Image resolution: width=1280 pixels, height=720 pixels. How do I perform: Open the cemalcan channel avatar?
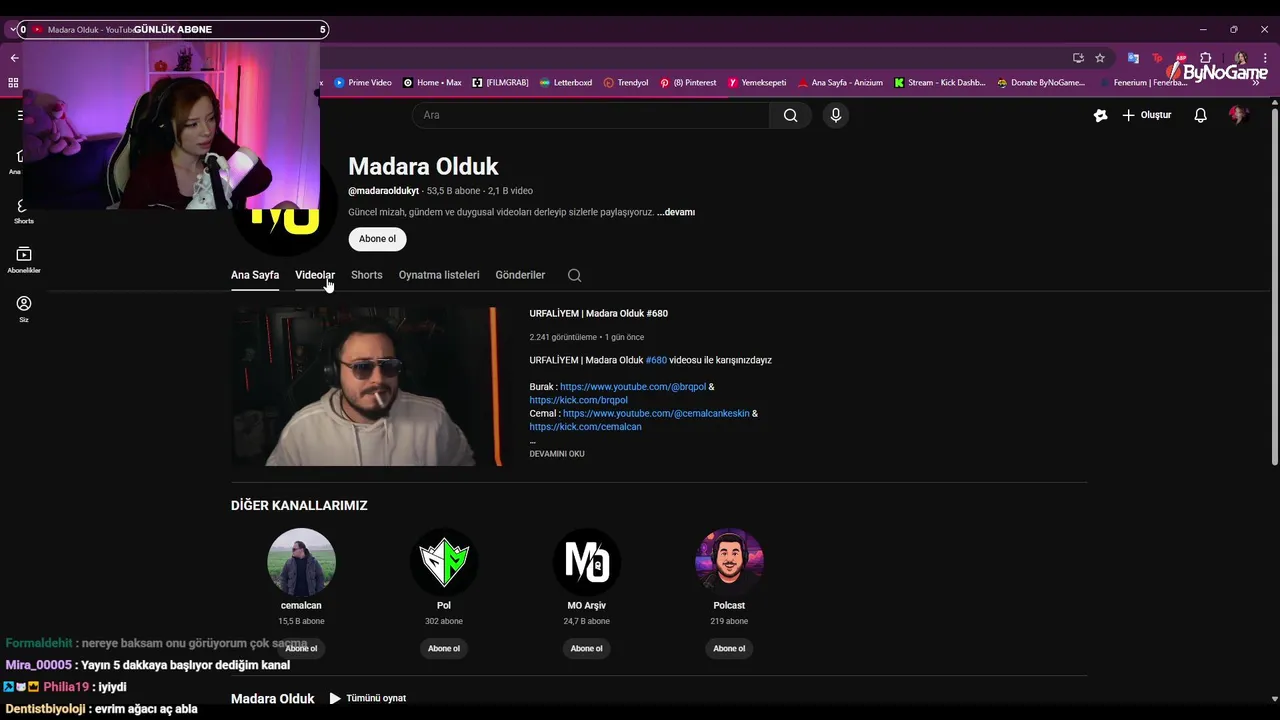(301, 562)
